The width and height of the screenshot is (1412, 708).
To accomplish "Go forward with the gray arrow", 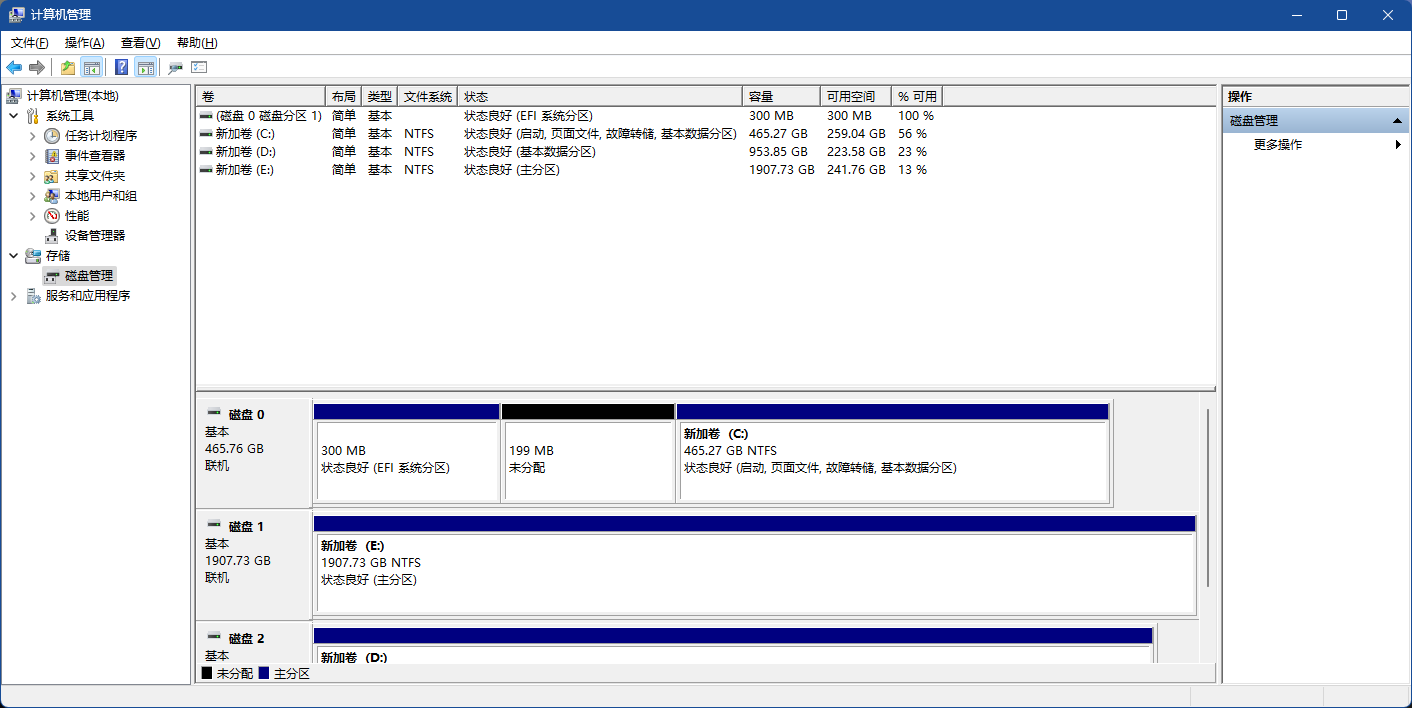I will [x=37, y=67].
